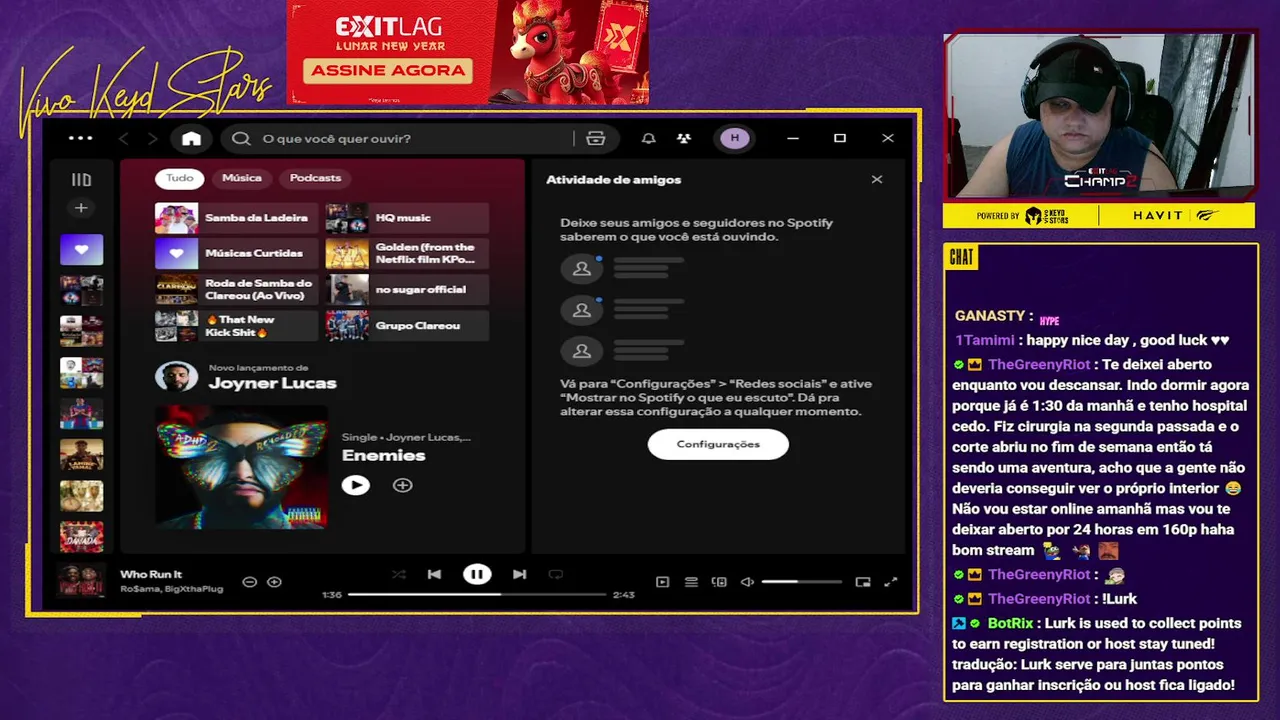
Task: Click track duration '2:43'
Action: pos(623,595)
